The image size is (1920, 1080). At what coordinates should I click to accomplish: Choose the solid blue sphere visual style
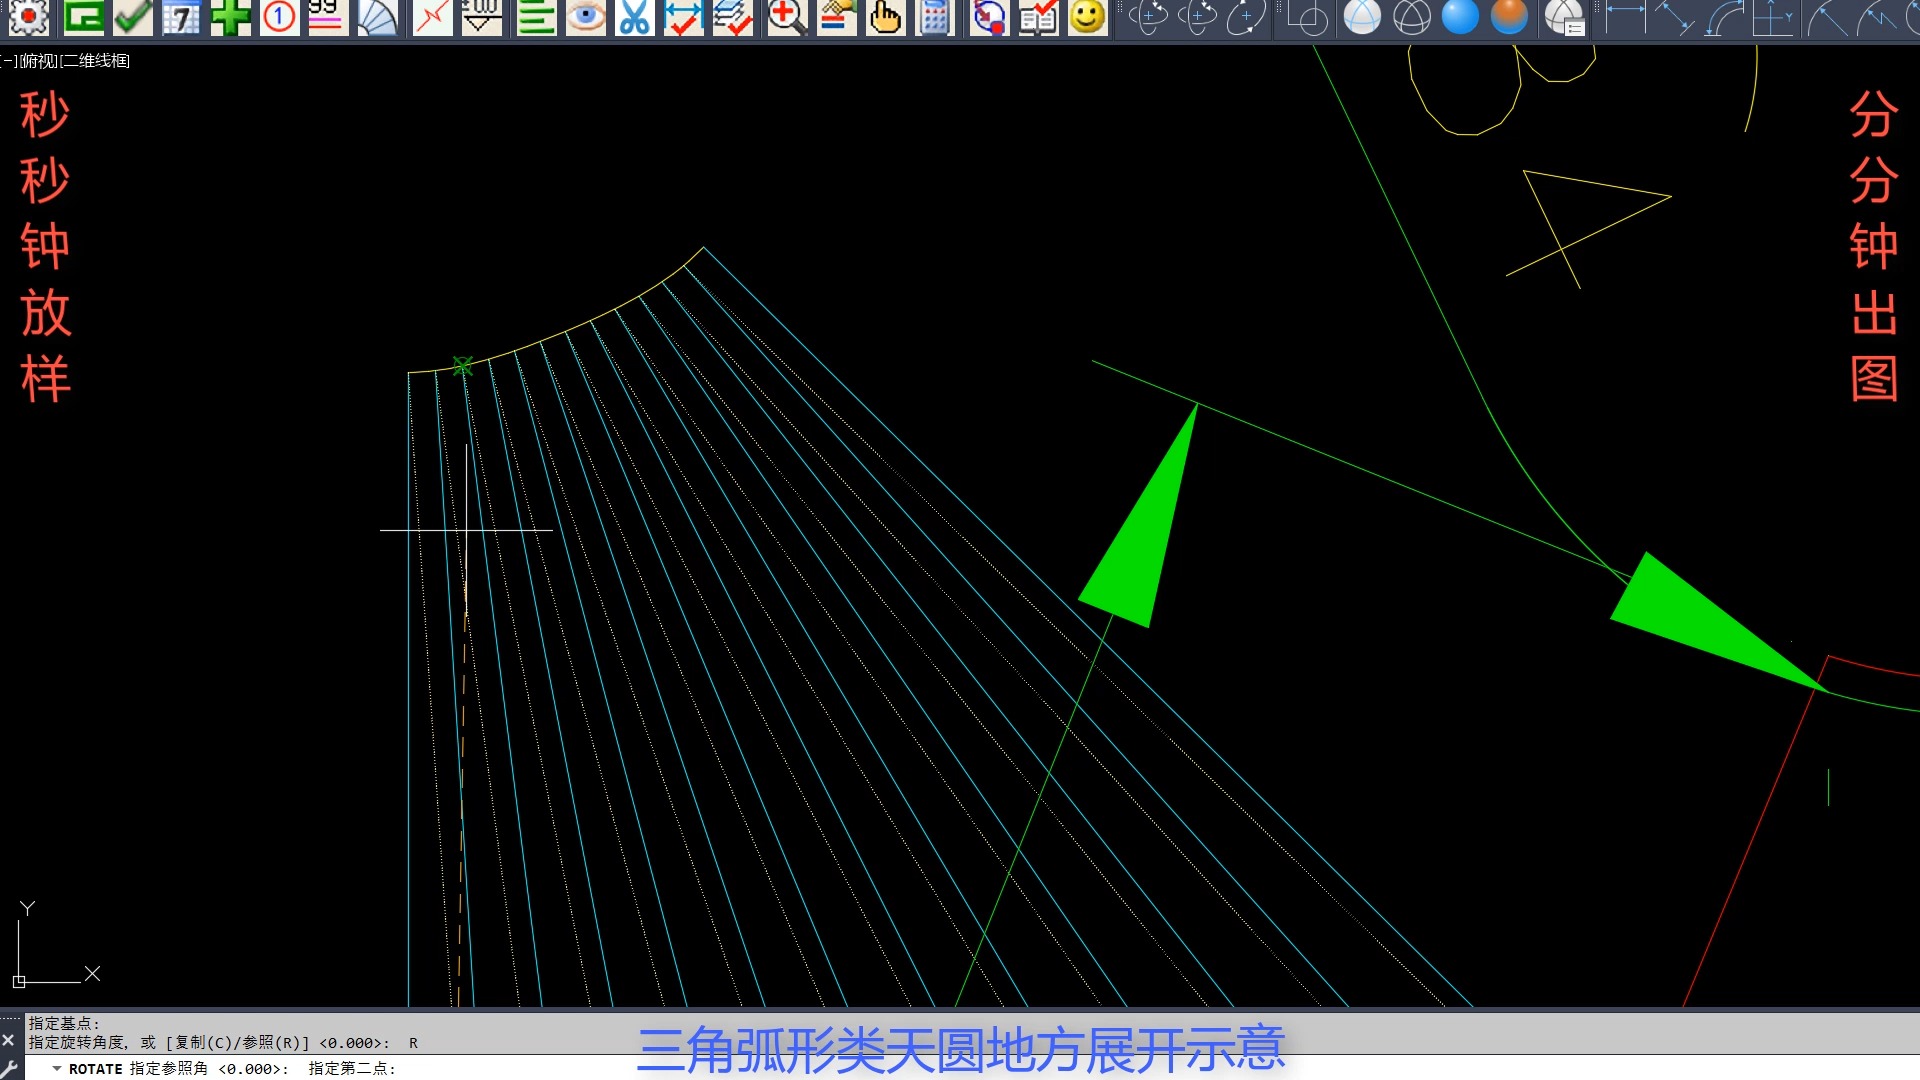point(1460,17)
